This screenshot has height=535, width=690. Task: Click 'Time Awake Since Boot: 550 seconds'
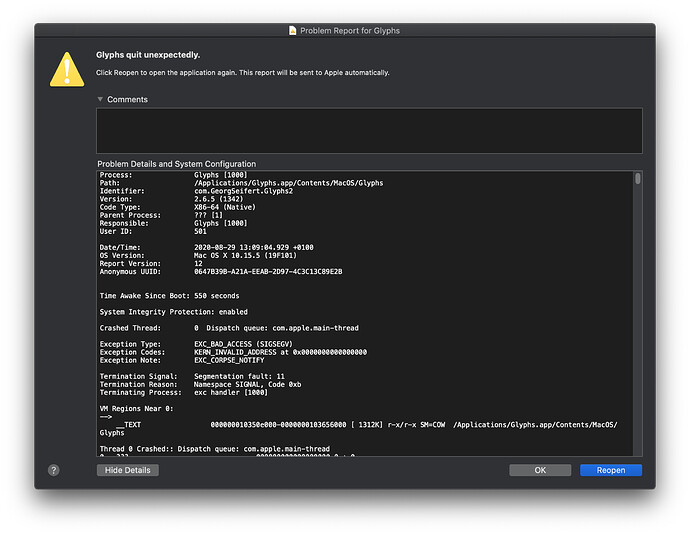(x=169, y=296)
